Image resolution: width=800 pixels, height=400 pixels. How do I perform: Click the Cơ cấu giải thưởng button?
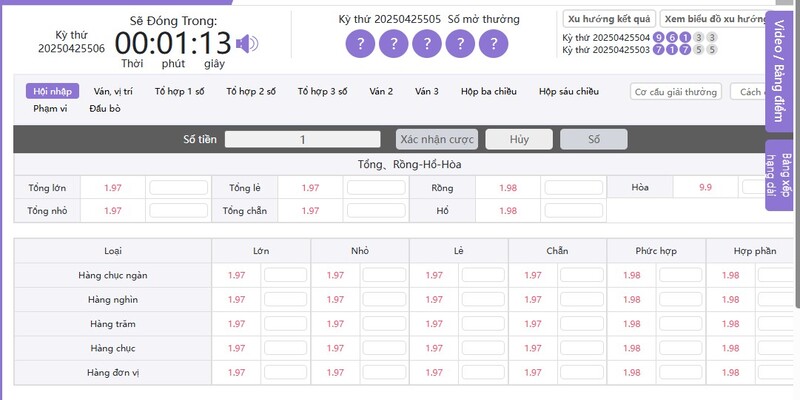[676, 92]
